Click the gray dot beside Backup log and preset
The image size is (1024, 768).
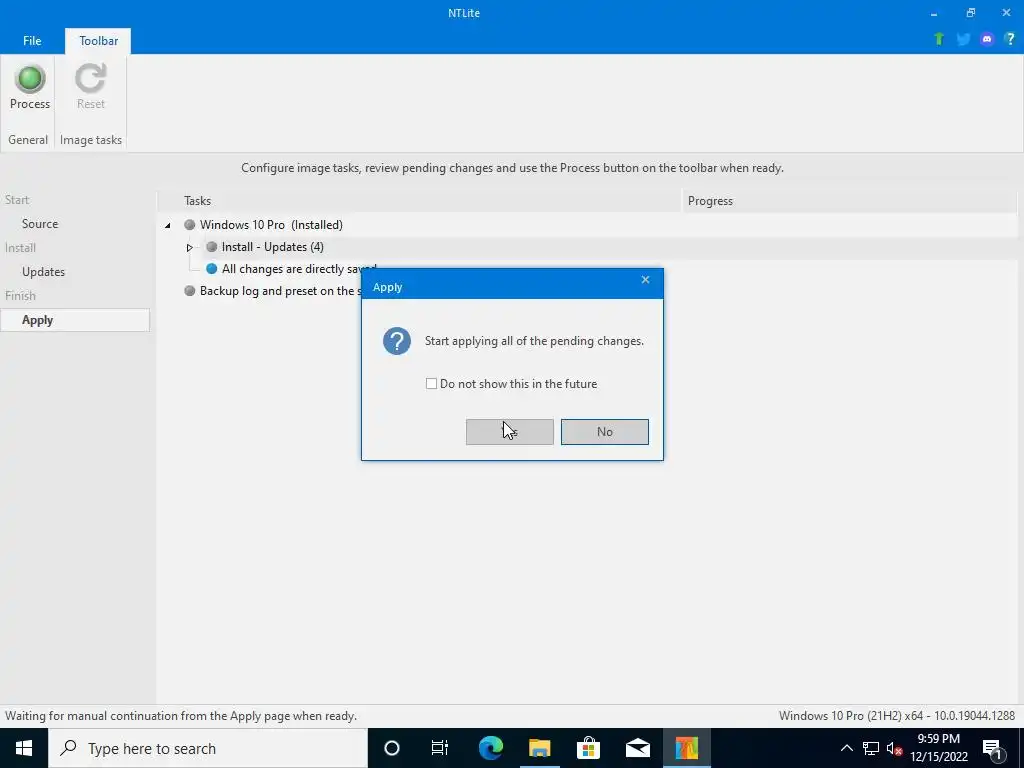click(189, 291)
